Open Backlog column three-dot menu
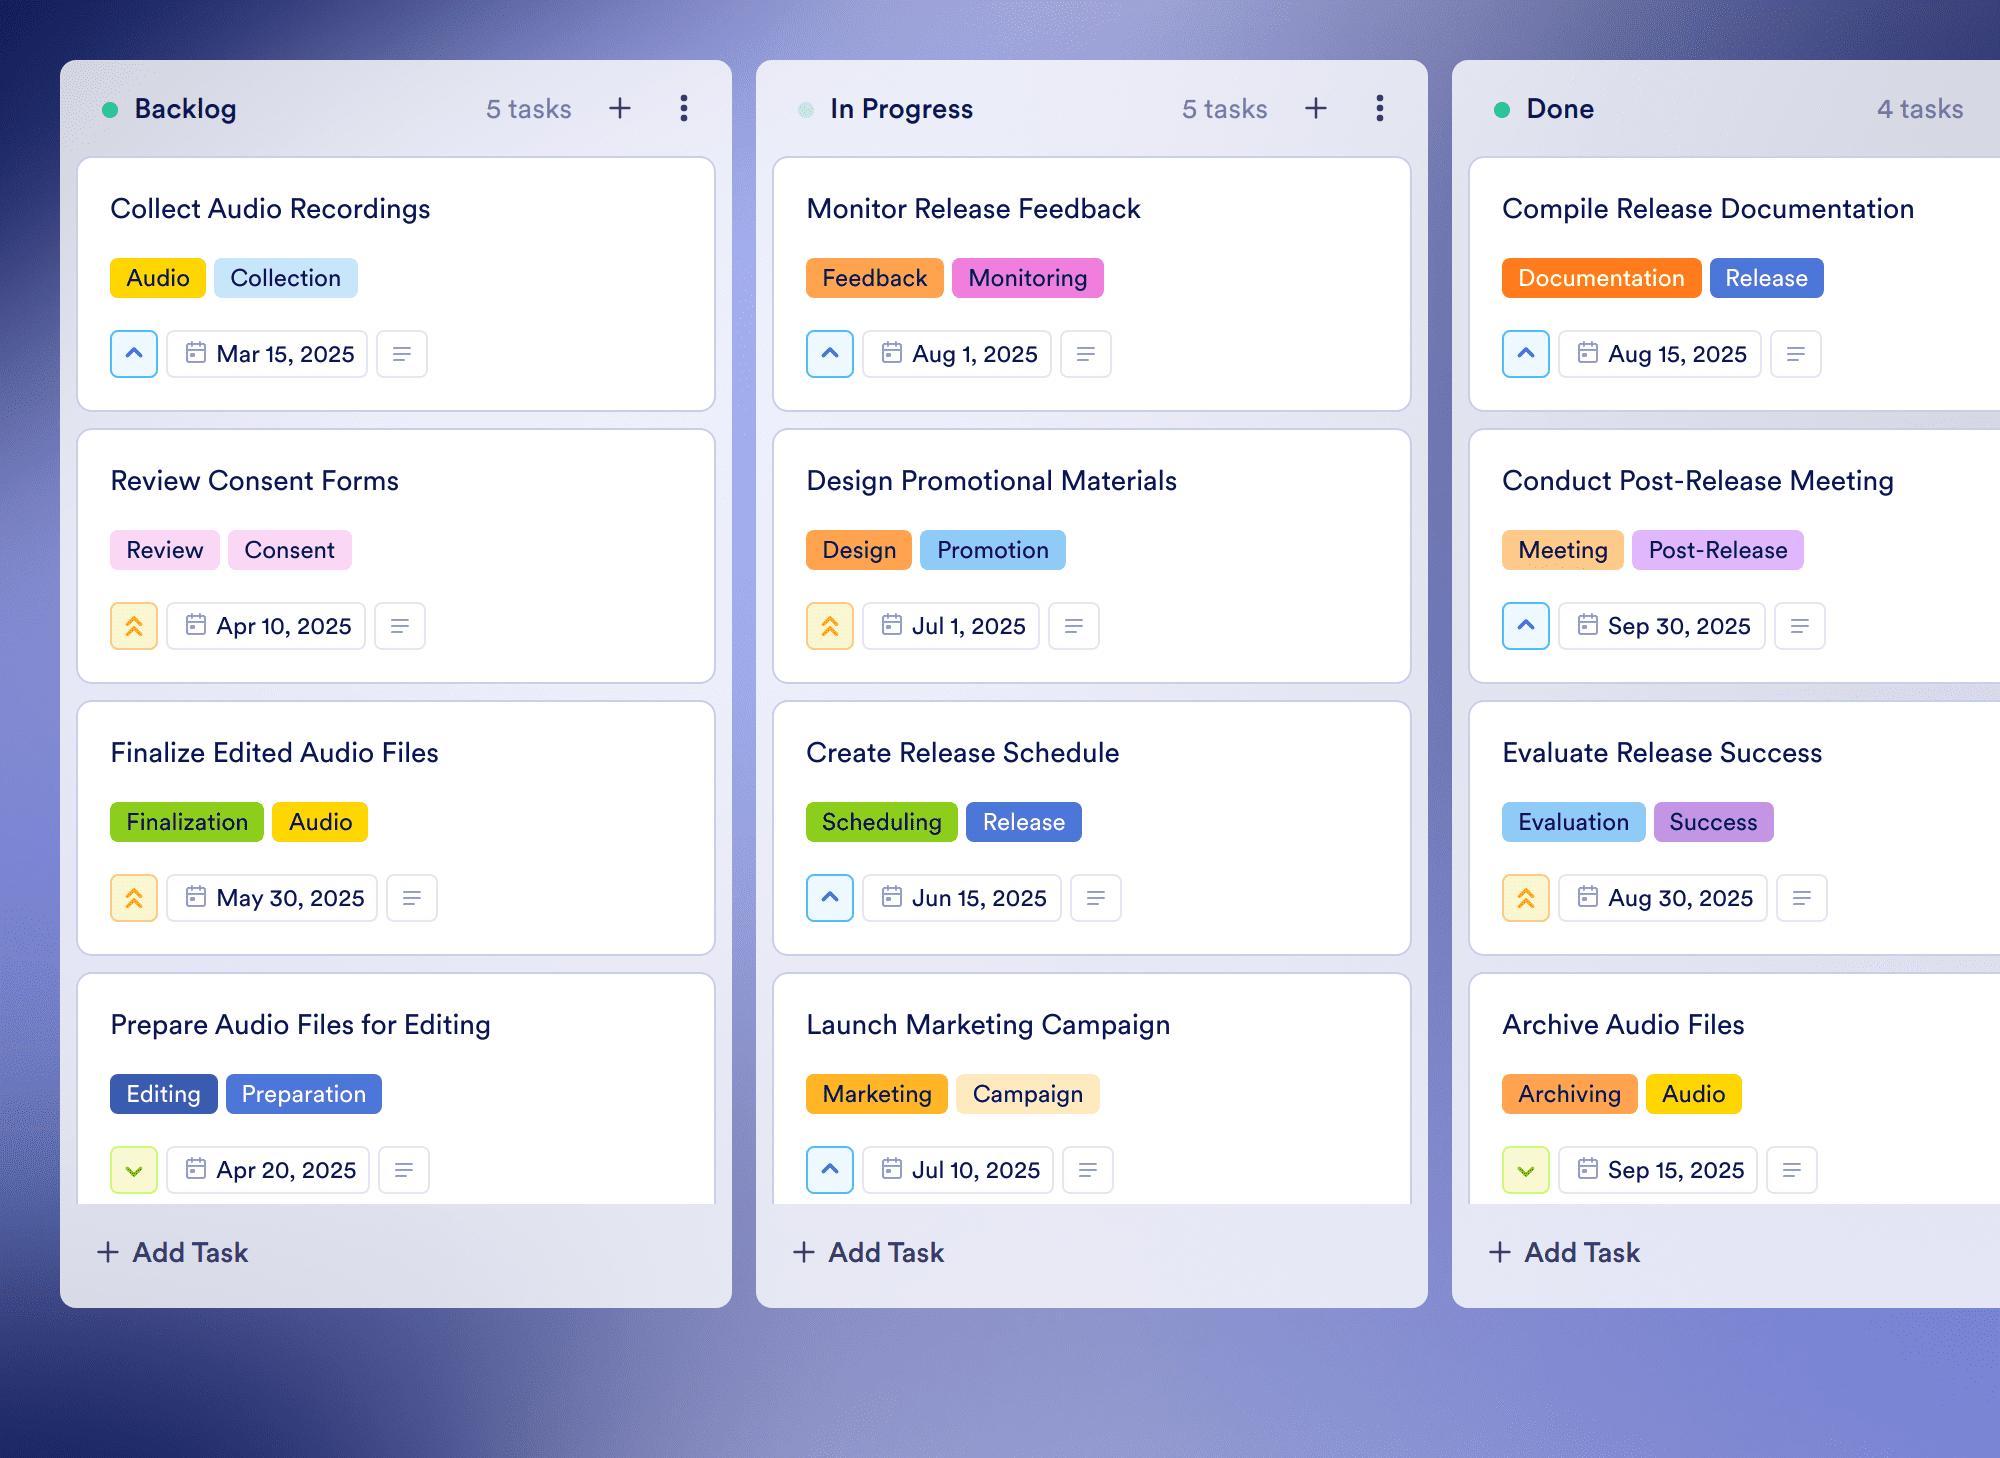This screenshot has height=1458, width=2000. pos(684,108)
